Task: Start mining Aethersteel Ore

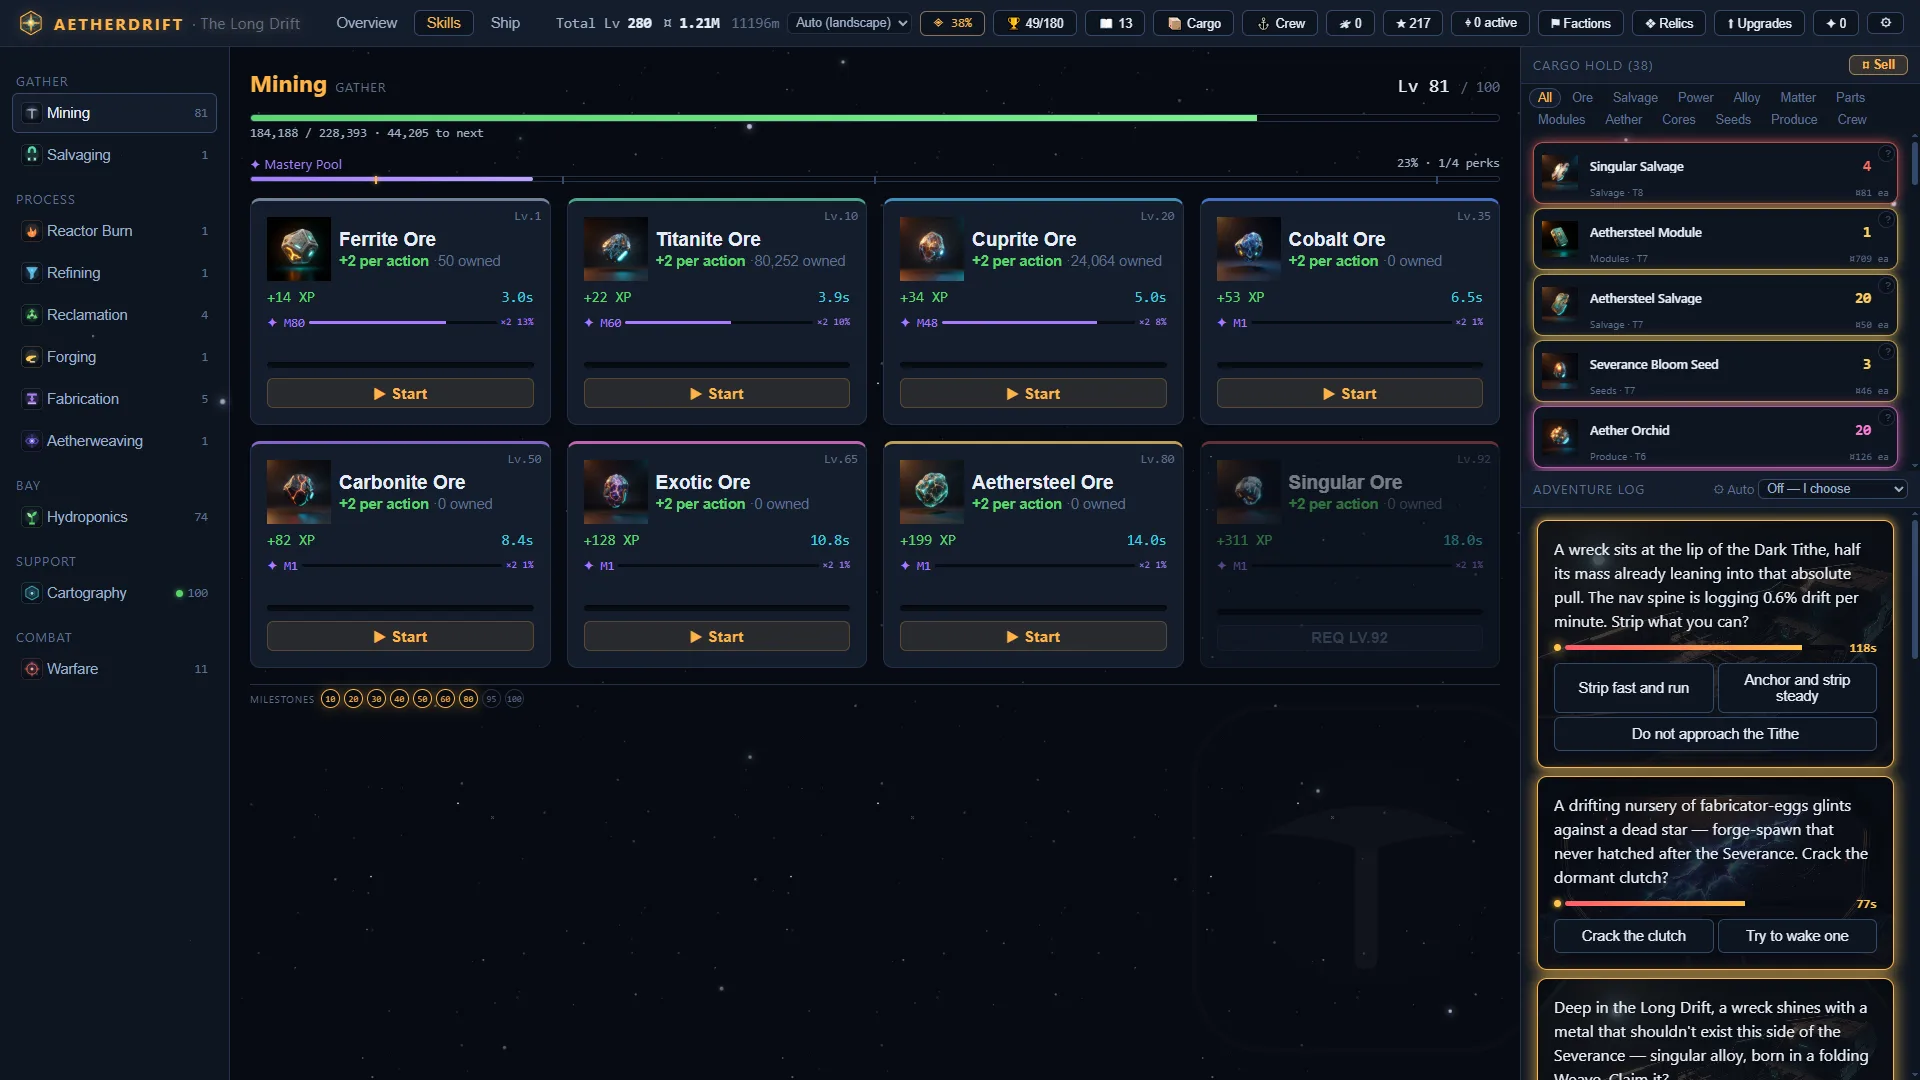Action: pos(1033,637)
